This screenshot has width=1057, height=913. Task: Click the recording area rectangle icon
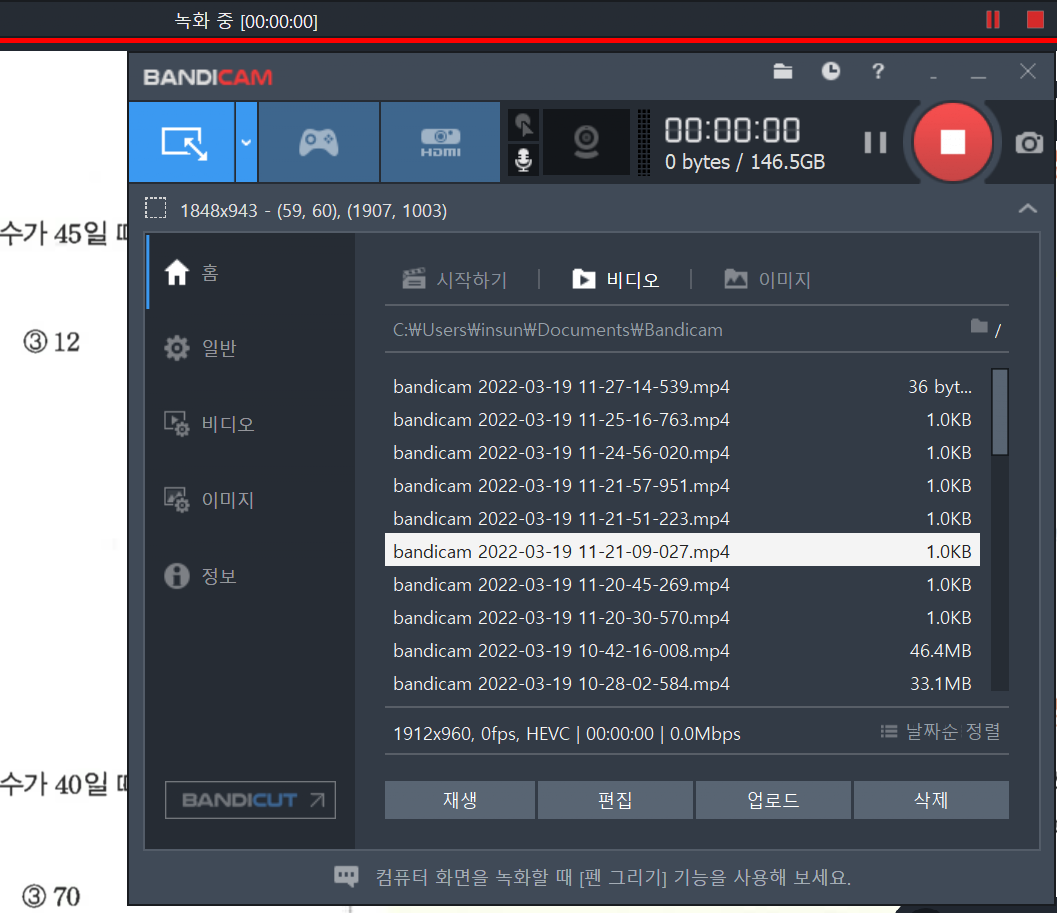(x=156, y=208)
